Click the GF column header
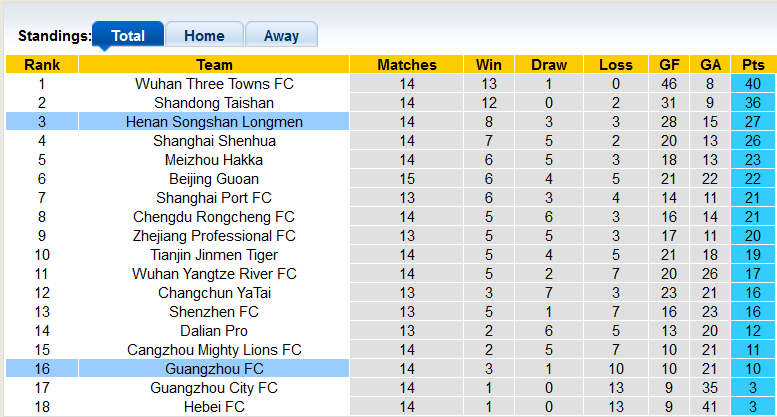777x417 pixels. (669, 64)
